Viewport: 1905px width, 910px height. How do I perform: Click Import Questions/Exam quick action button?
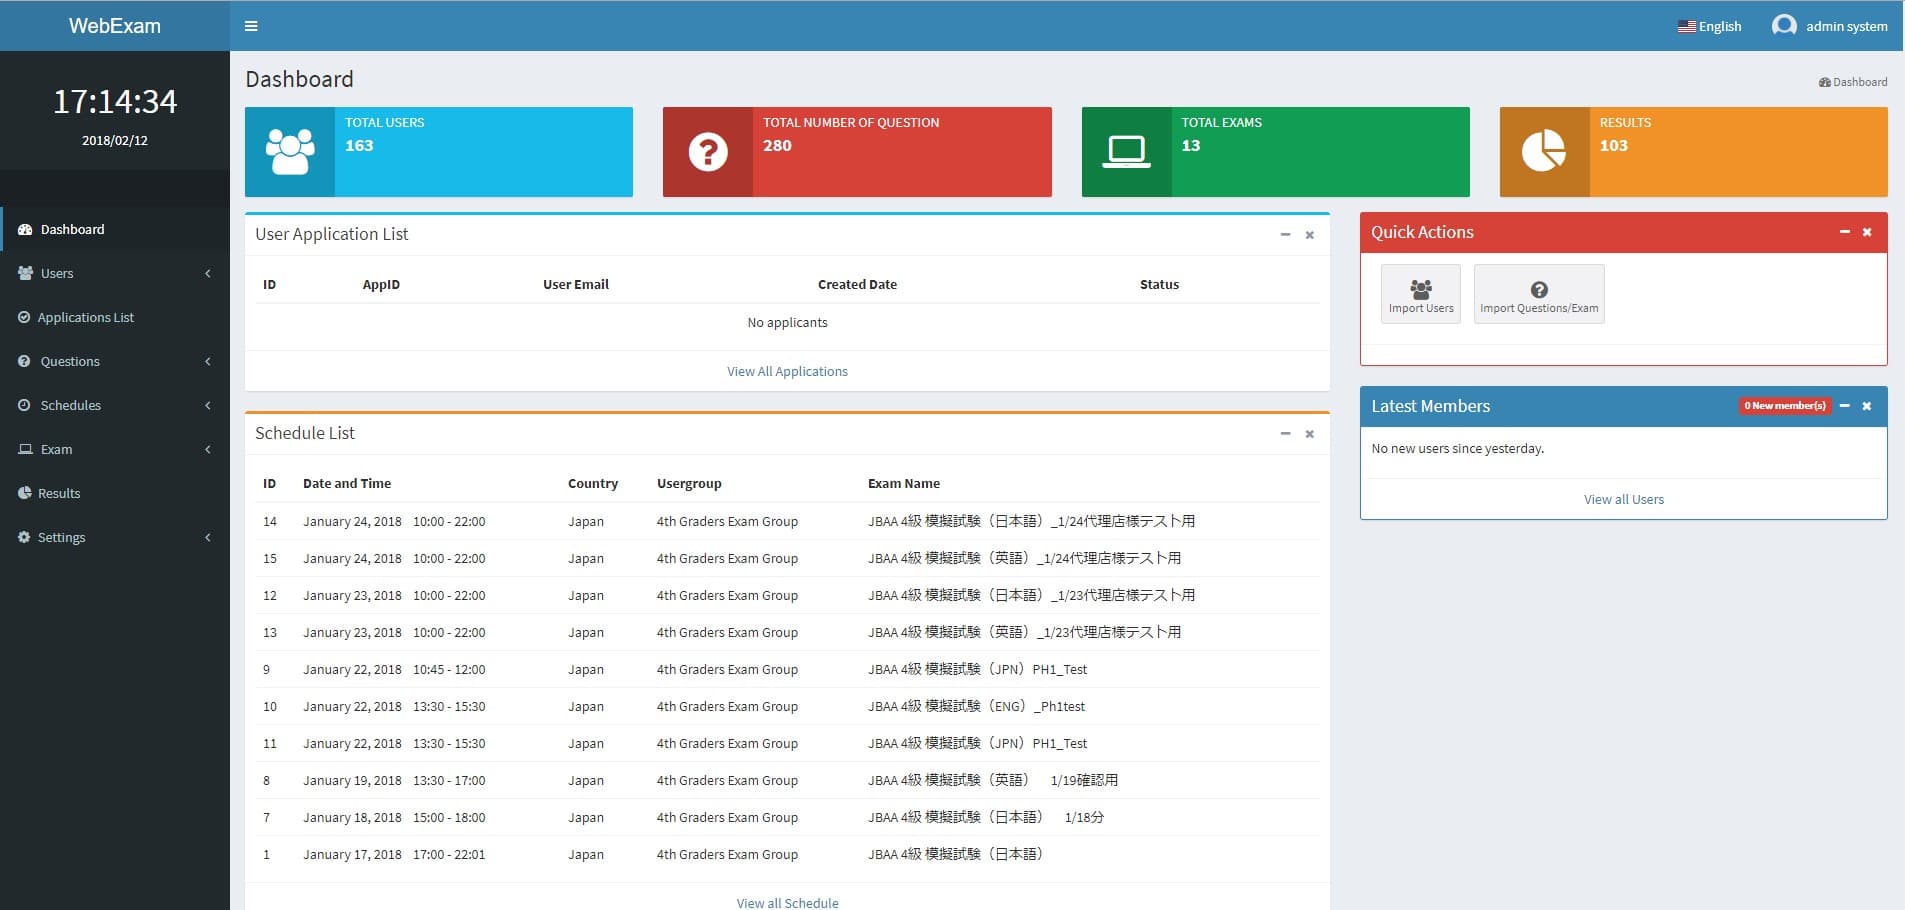[x=1539, y=294]
